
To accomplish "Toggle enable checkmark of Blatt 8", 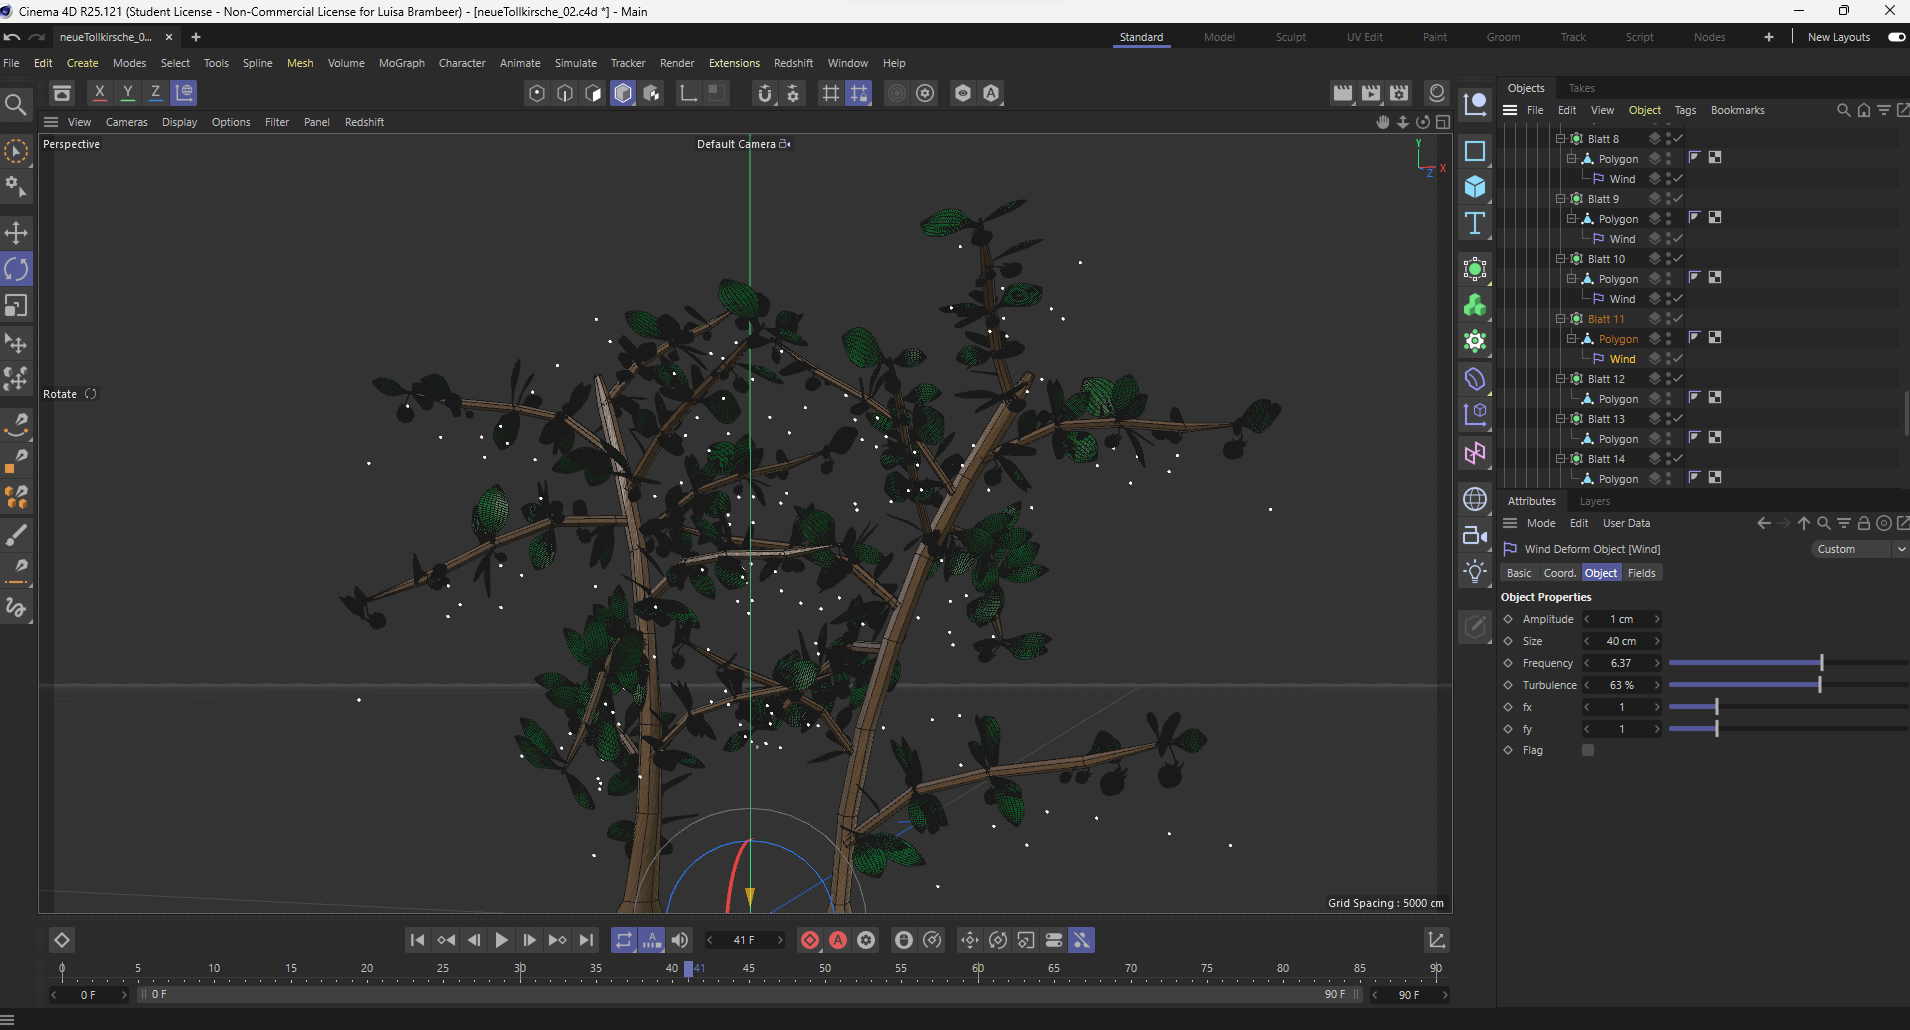I will 1678,139.
